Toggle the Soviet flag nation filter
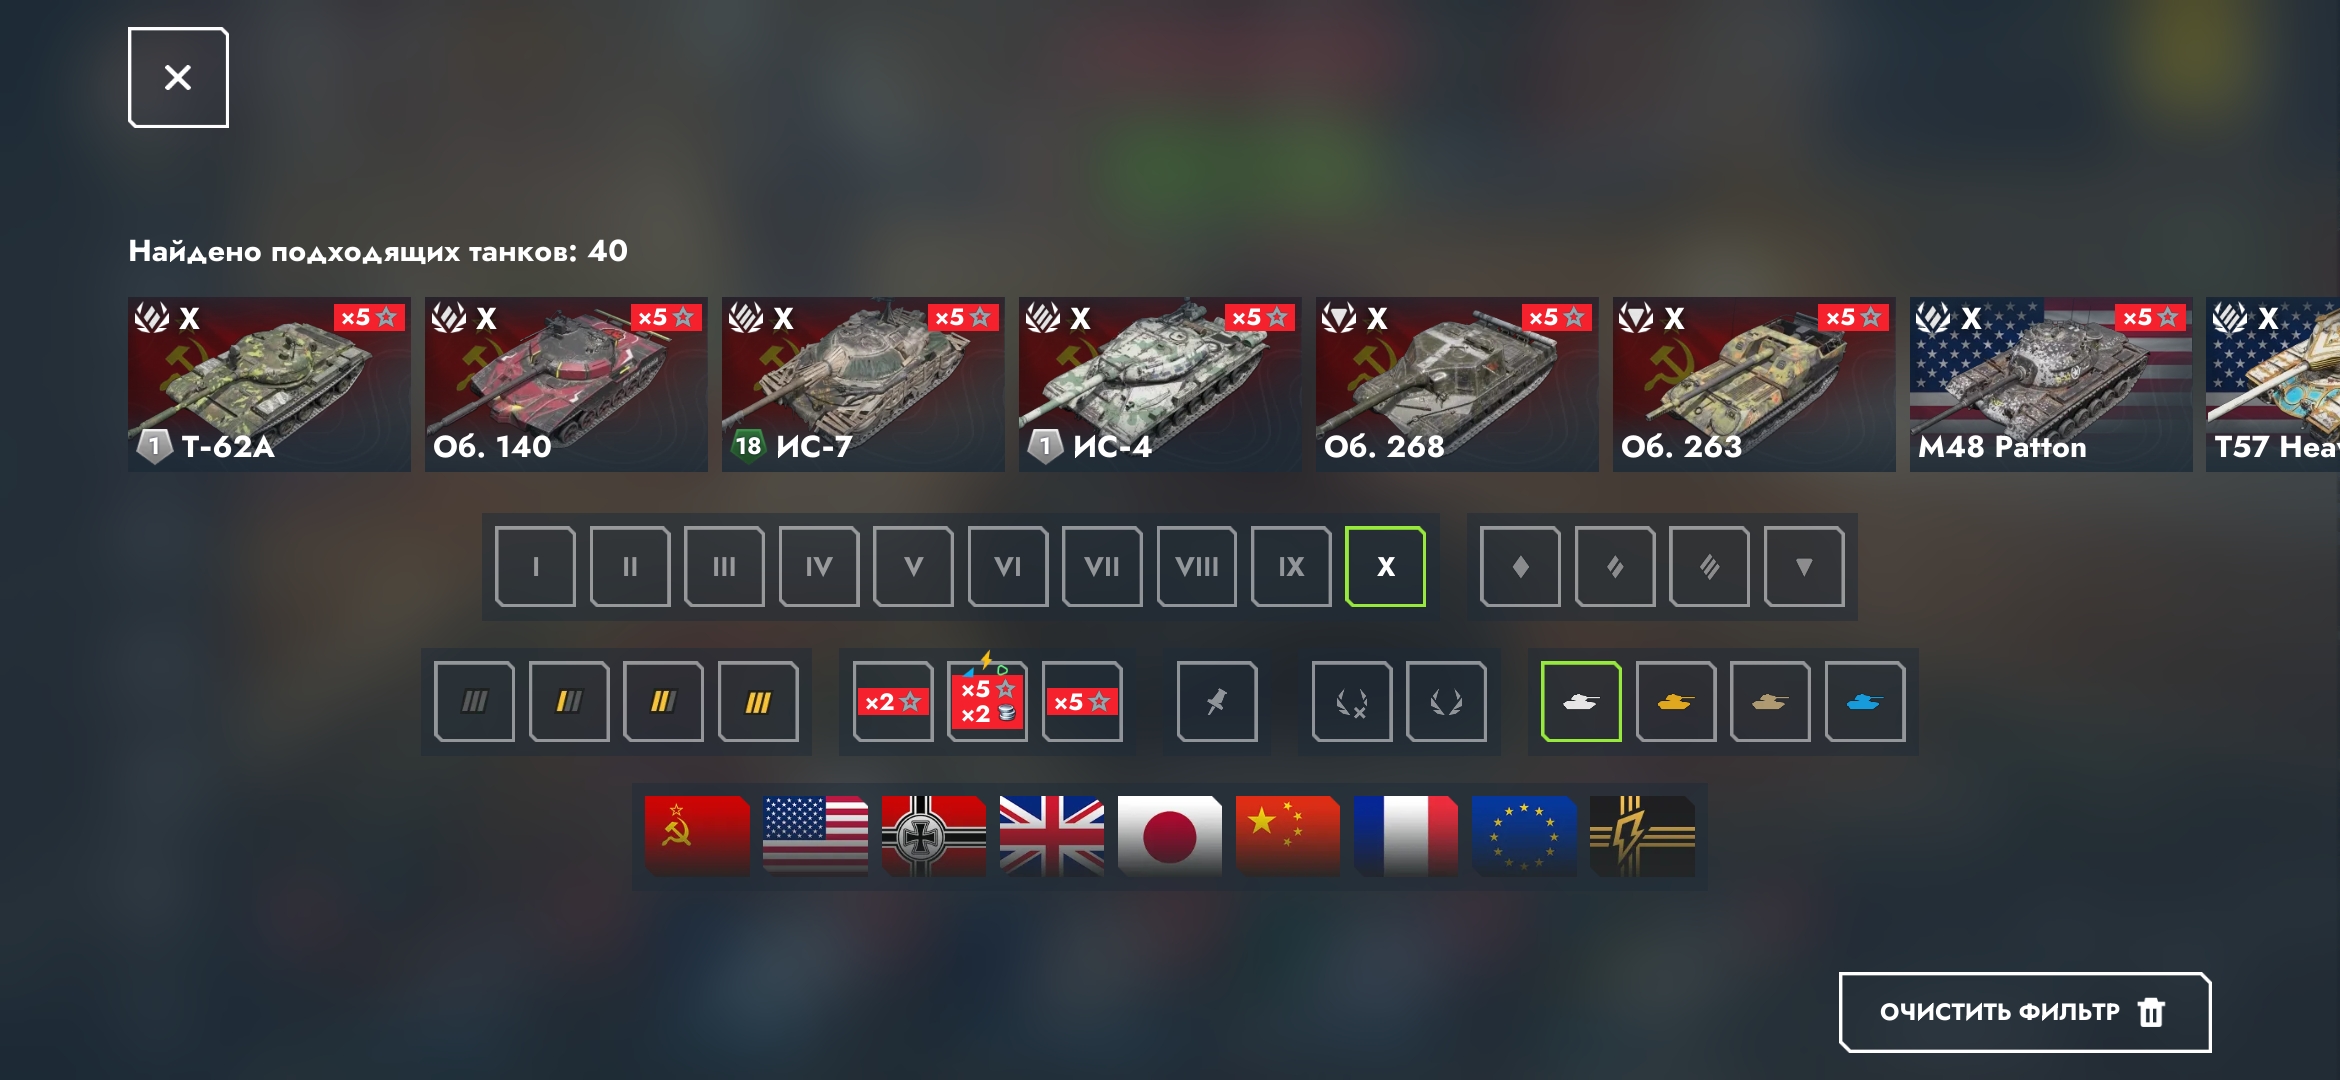 click(x=697, y=836)
